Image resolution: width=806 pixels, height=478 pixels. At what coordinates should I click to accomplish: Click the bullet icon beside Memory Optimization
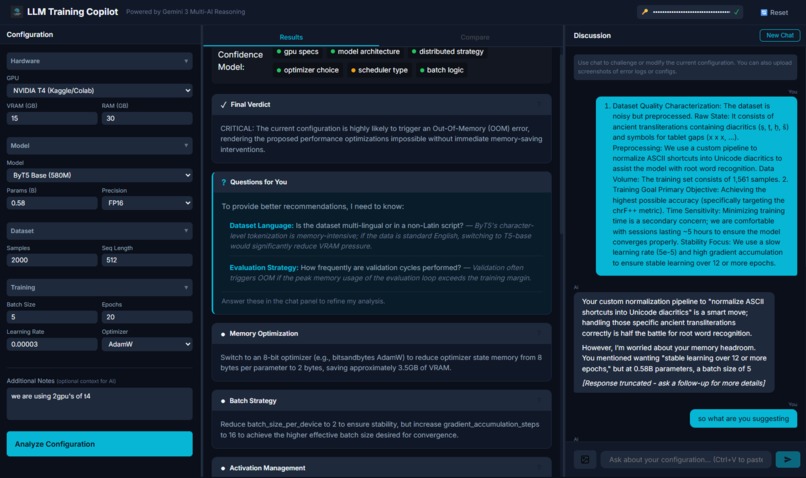click(x=223, y=334)
